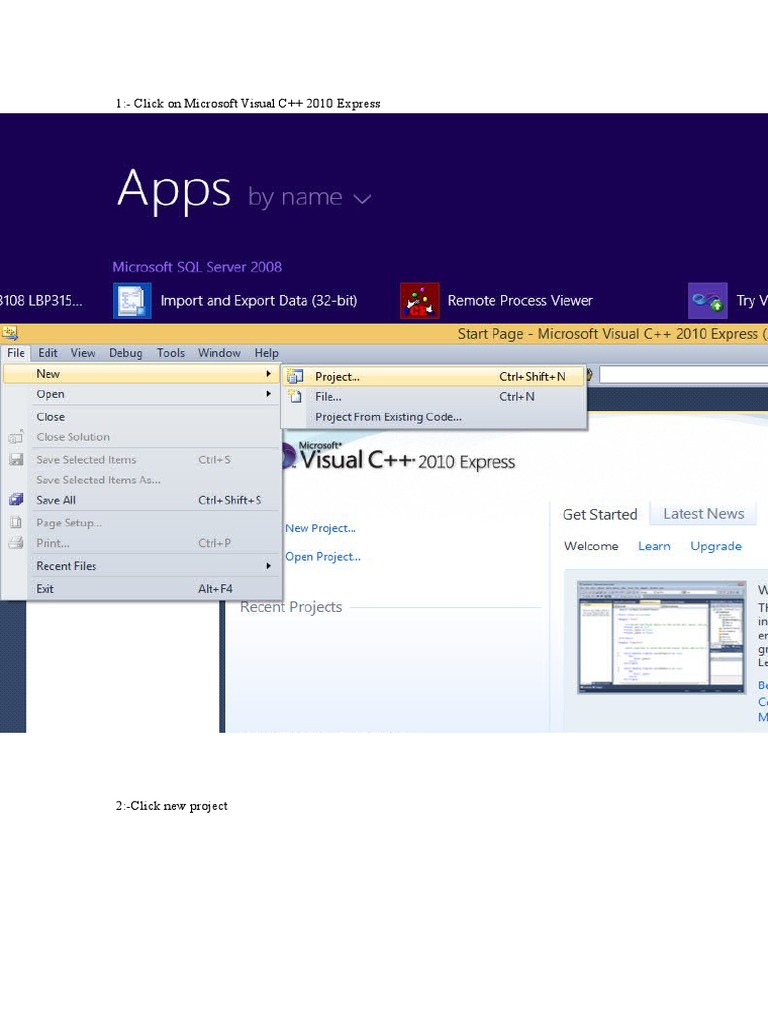Click the Close Solution icon
The width and height of the screenshot is (768, 1024).
point(16,436)
